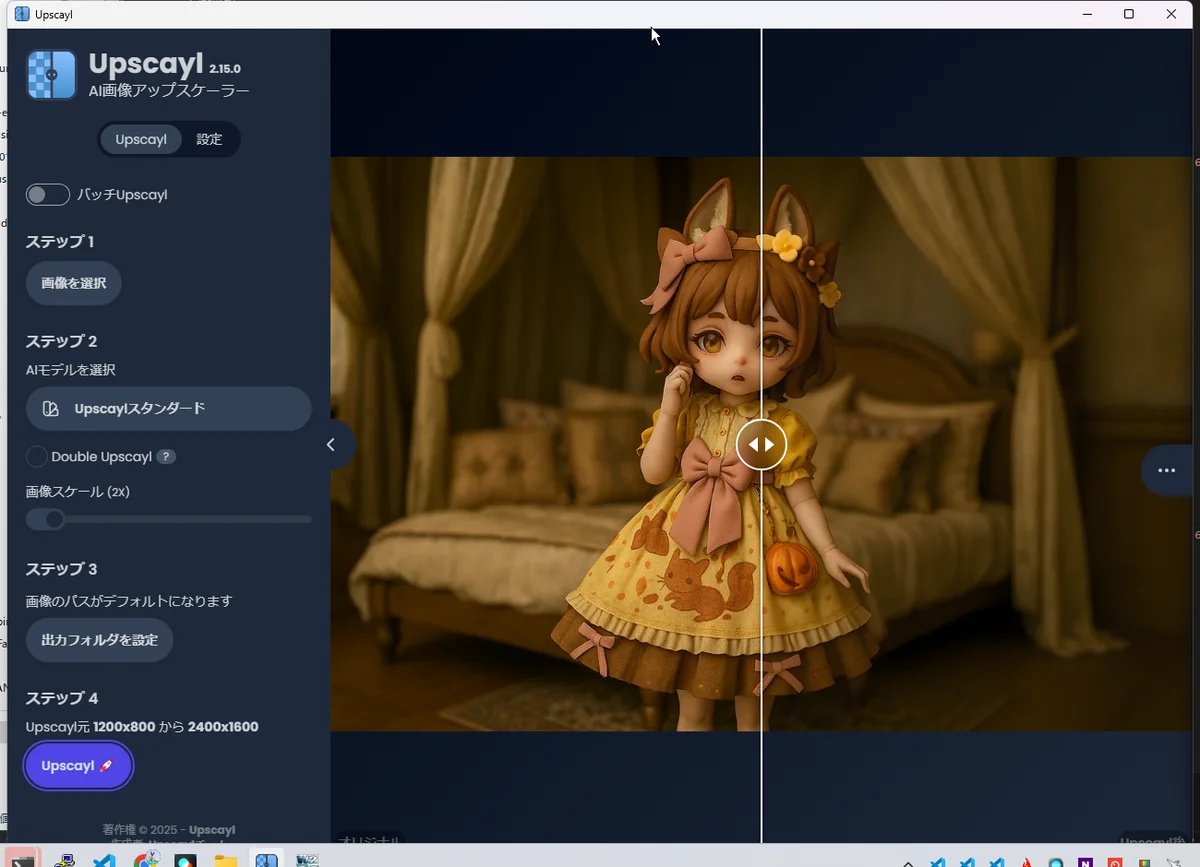Image resolution: width=1200 pixels, height=867 pixels.
Task: Click the comparison slider arrows handle
Action: click(761, 444)
